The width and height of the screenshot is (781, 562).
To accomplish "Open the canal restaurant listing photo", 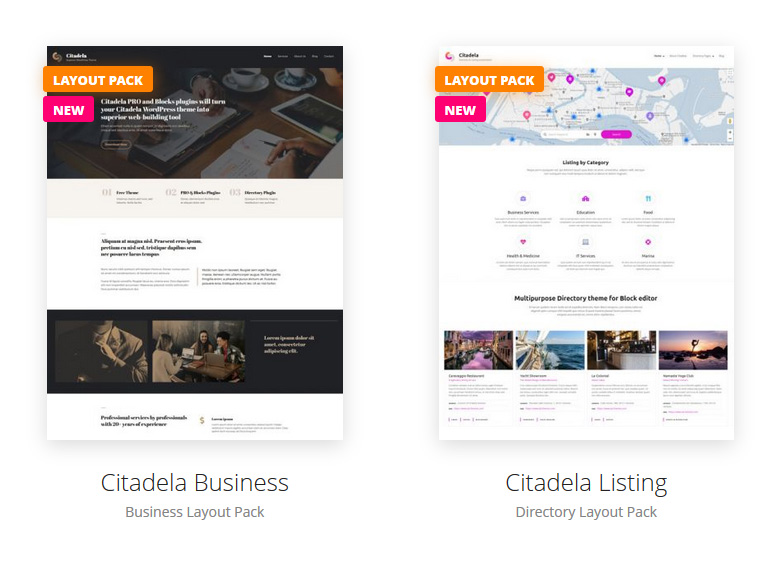I will point(478,350).
